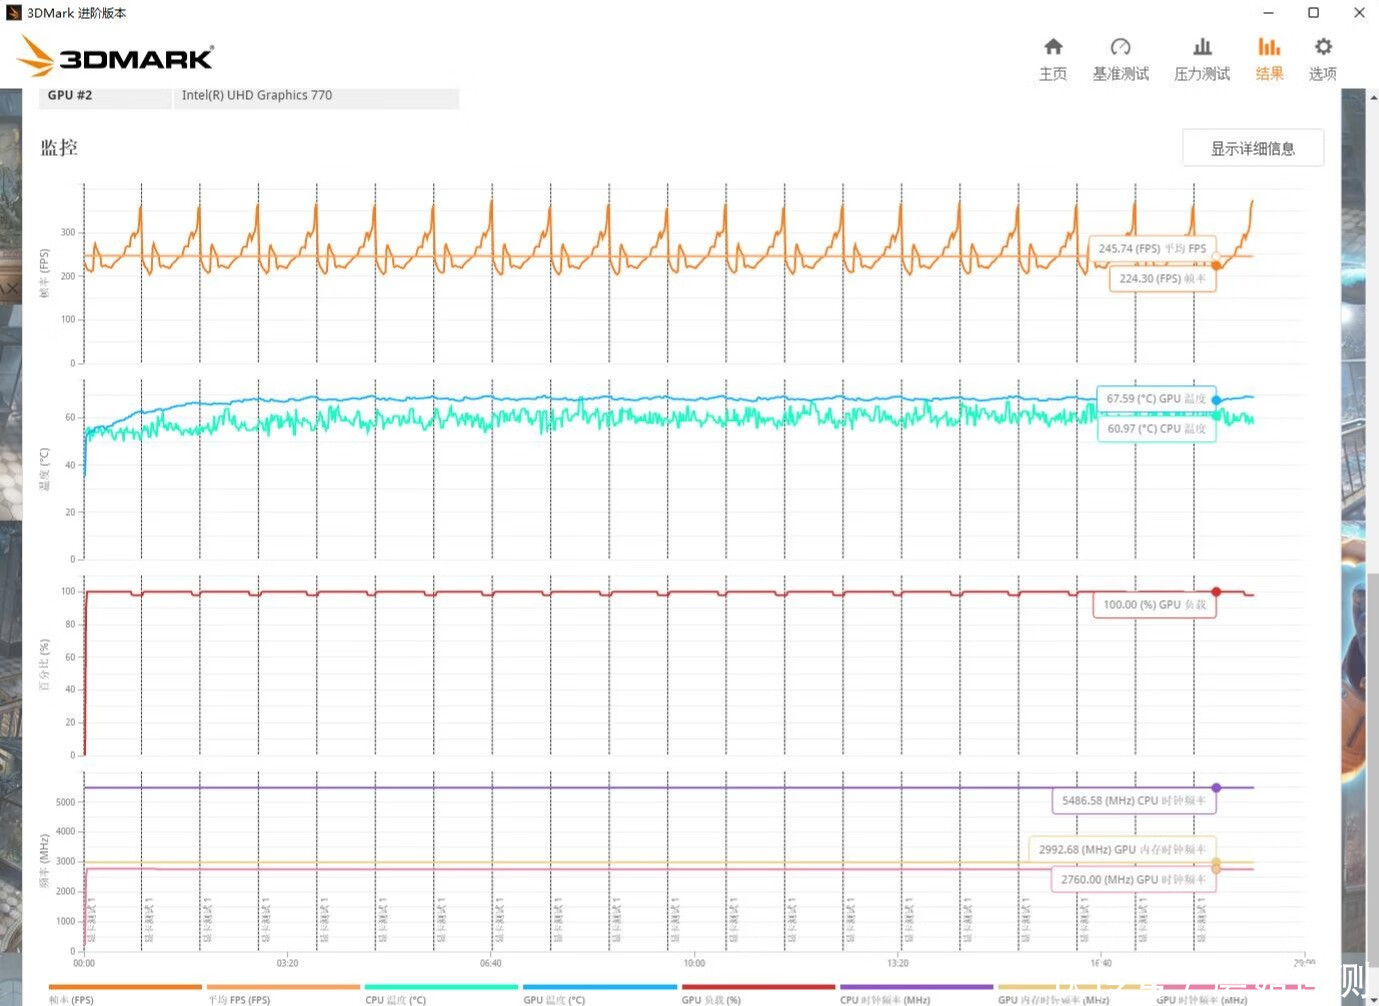Click the GPU #2 label cell
The width and height of the screenshot is (1379, 1006).
click(x=106, y=96)
